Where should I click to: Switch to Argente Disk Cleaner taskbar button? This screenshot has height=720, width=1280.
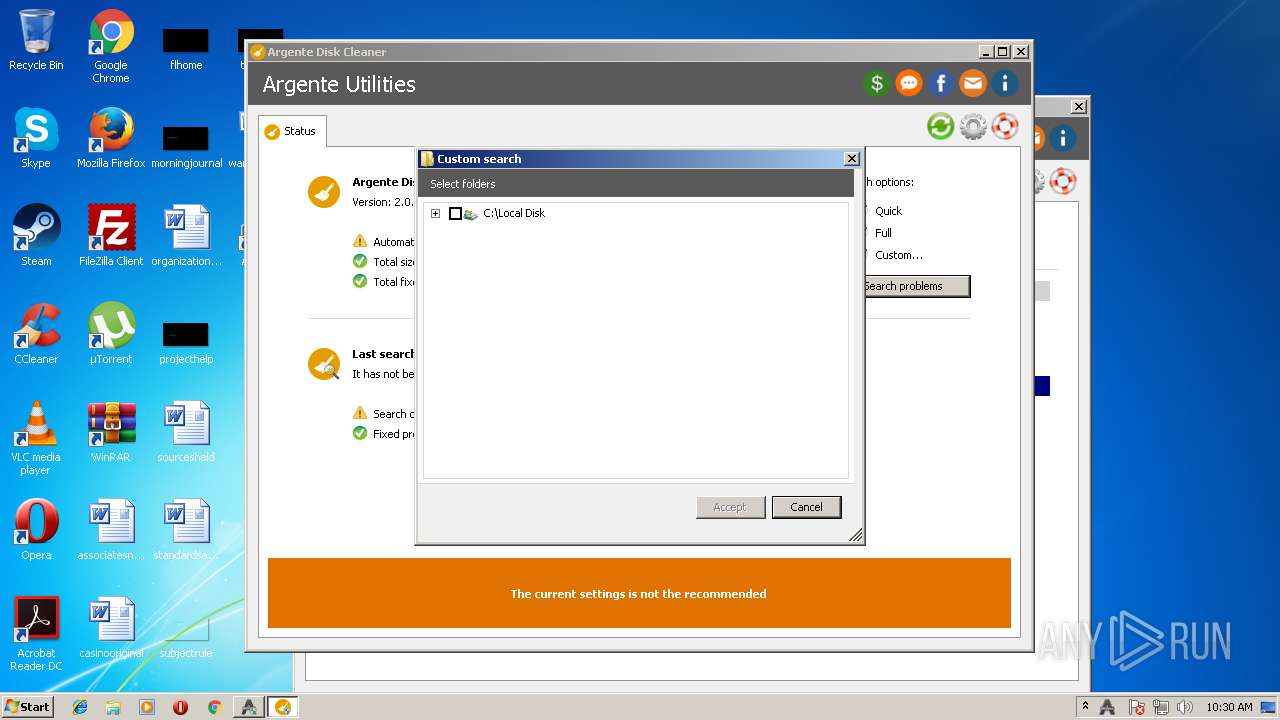[283, 707]
